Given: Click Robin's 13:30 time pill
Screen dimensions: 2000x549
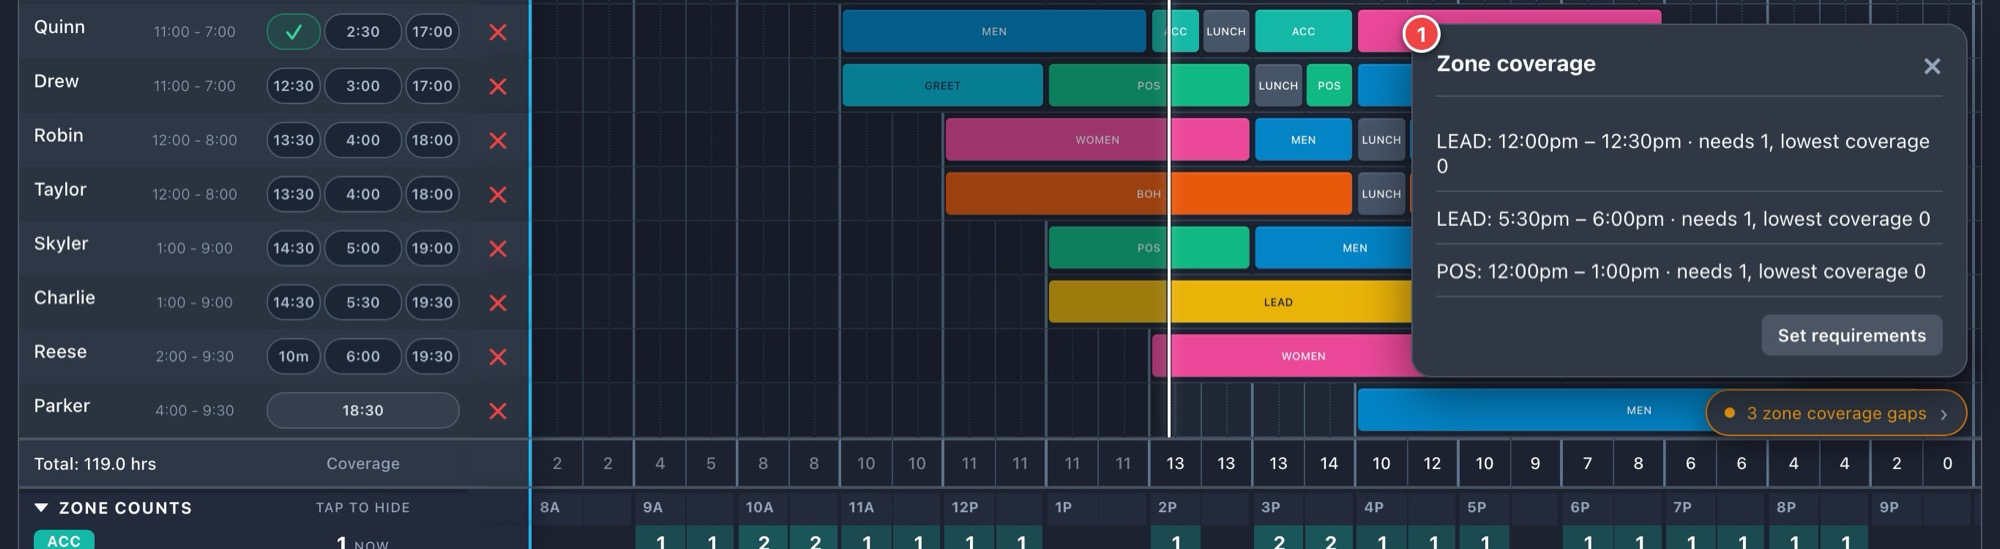Looking at the screenshot, I should 293,140.
